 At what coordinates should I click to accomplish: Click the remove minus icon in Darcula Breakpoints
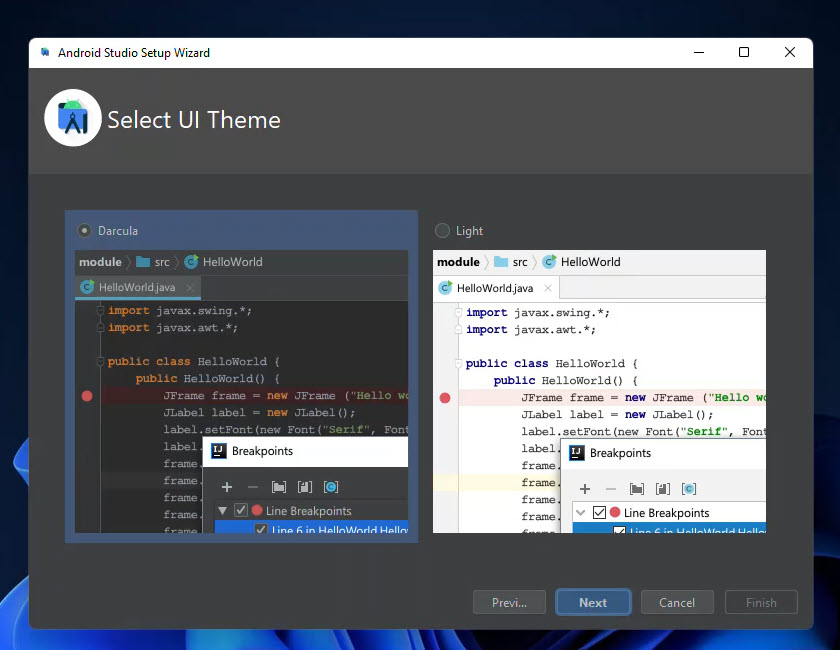point(253,487)
